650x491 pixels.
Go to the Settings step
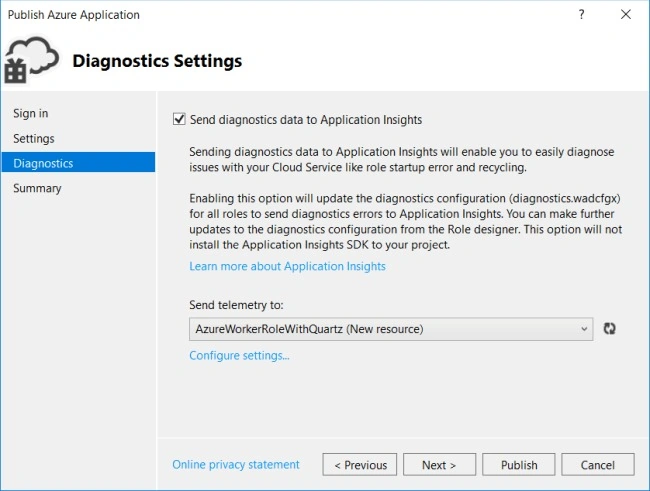tap(34, 138)
